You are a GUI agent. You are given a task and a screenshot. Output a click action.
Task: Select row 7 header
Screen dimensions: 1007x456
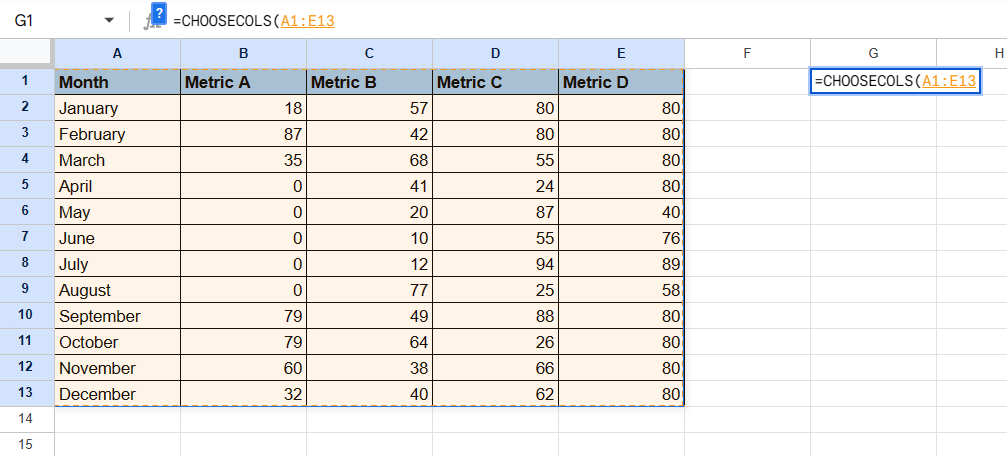(x=27, y=238)
